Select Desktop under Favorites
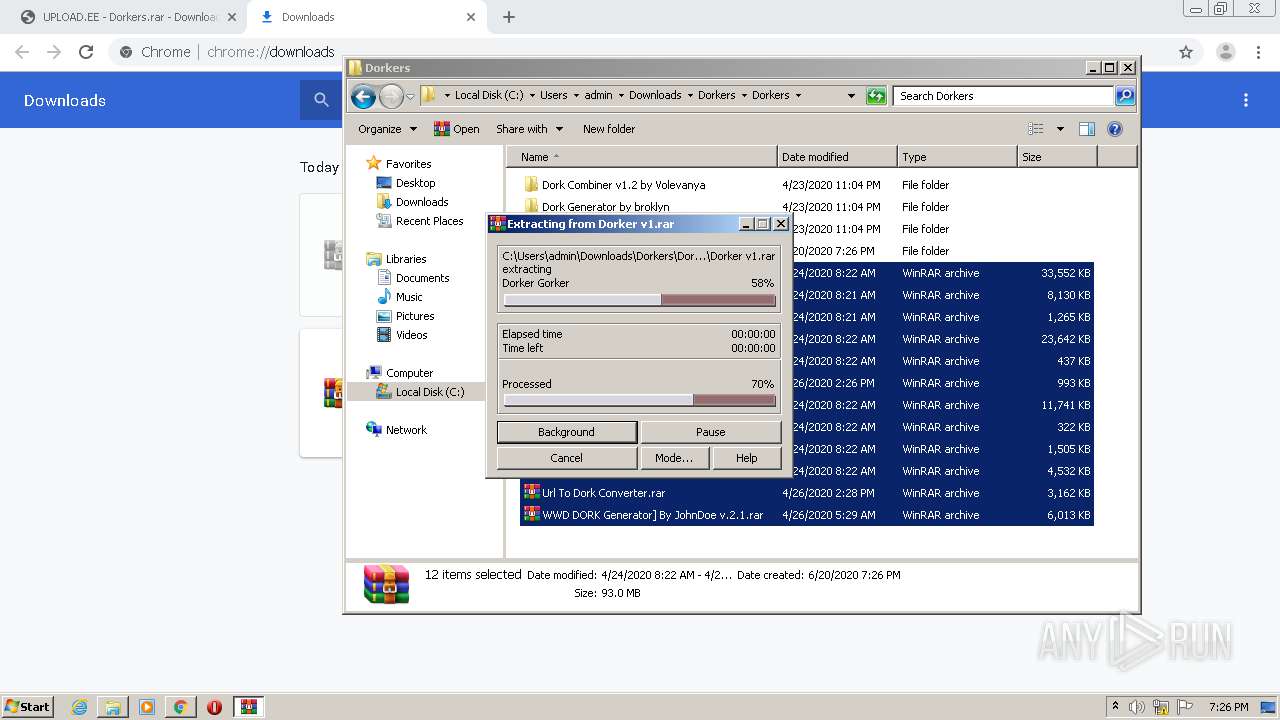This screenshot has width=1280, height=720. click(406, 183)
